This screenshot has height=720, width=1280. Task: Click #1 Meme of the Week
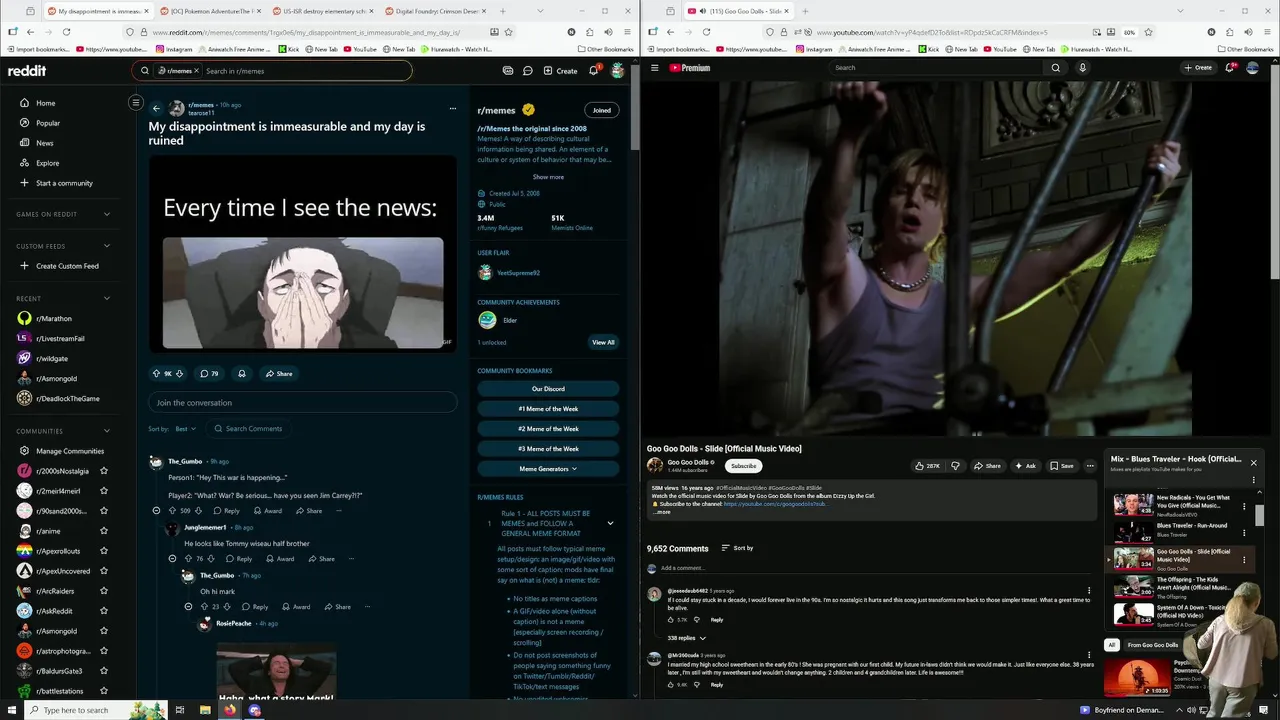point(548,409)
